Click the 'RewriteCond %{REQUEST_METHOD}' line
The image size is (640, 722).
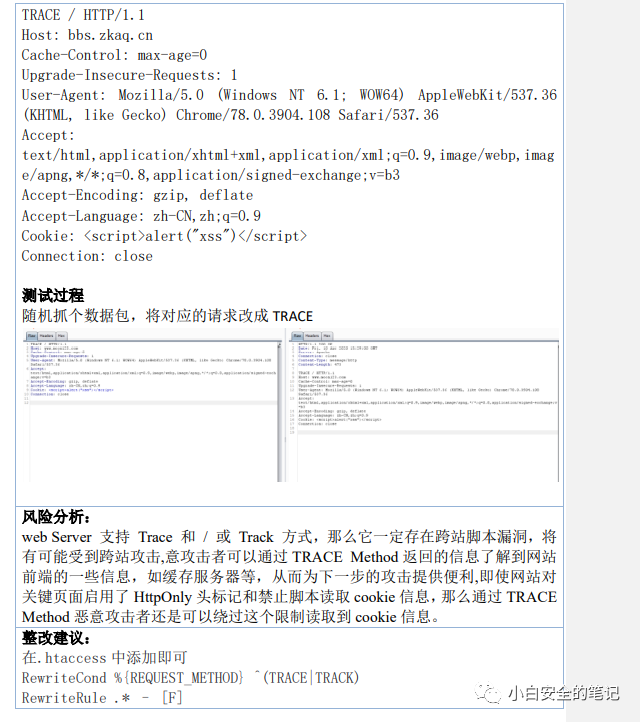pyautogui.click(x=190, y=678)
